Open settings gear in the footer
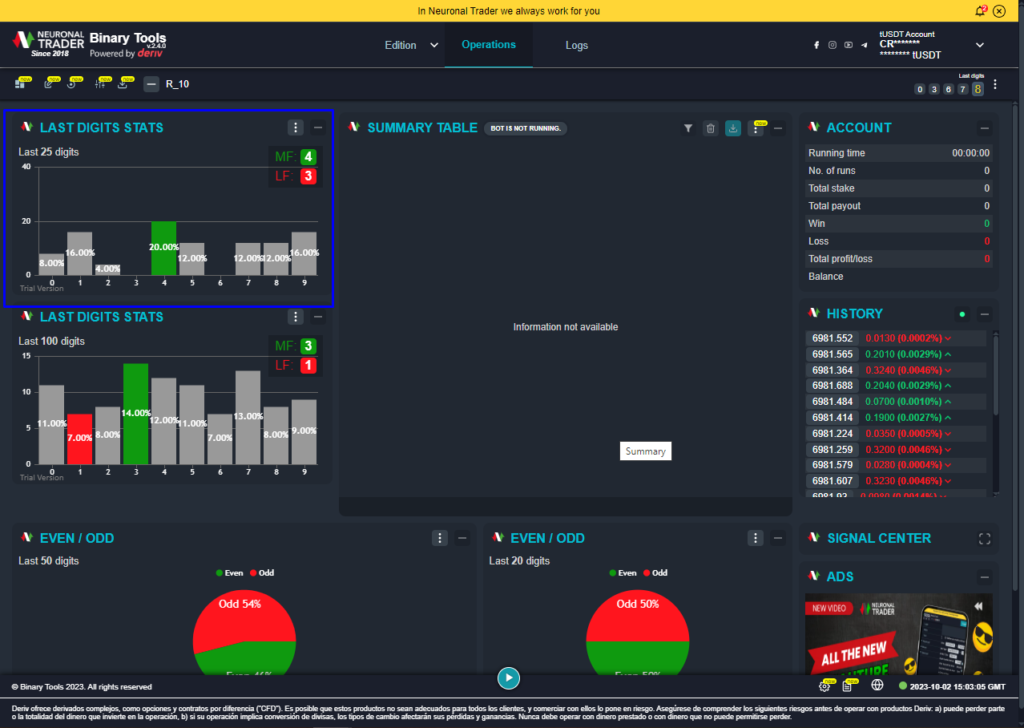 tap(824, 686)
